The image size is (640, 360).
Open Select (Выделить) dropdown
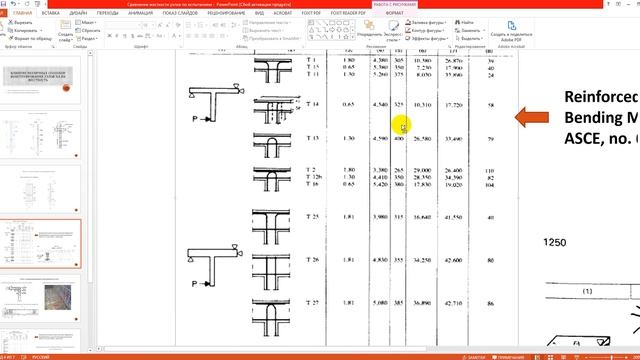469,38
